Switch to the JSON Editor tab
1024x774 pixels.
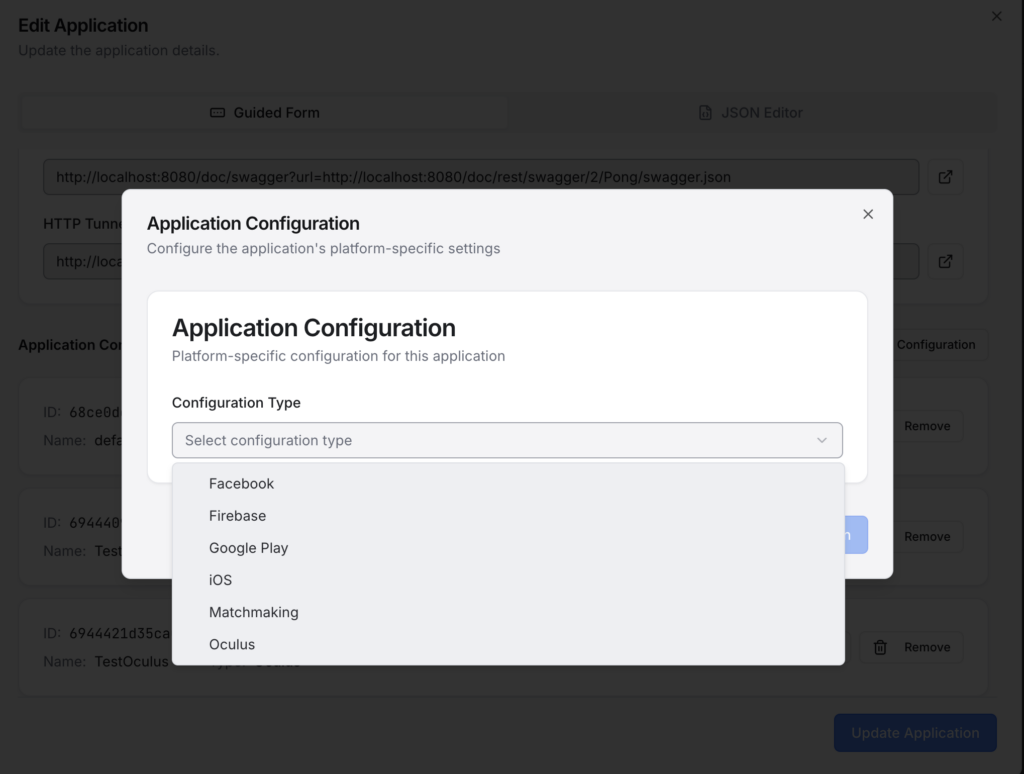click(750, 113)
